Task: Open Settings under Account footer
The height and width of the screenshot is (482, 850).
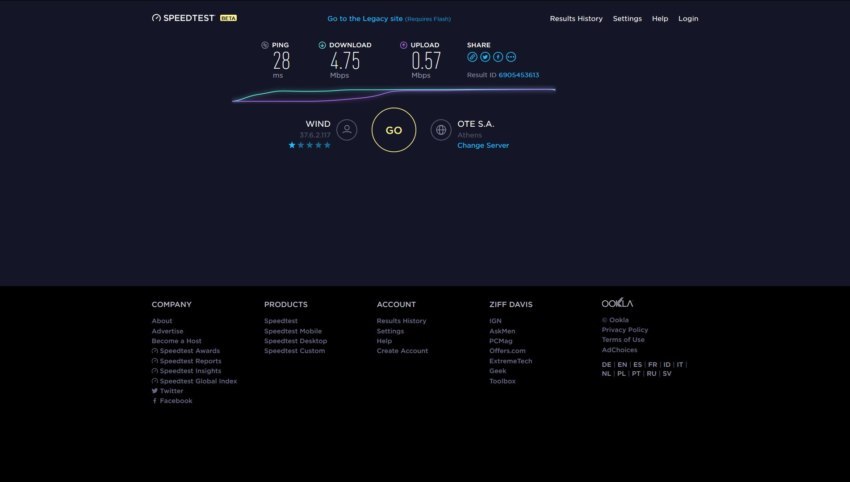Action: [390, 331]
